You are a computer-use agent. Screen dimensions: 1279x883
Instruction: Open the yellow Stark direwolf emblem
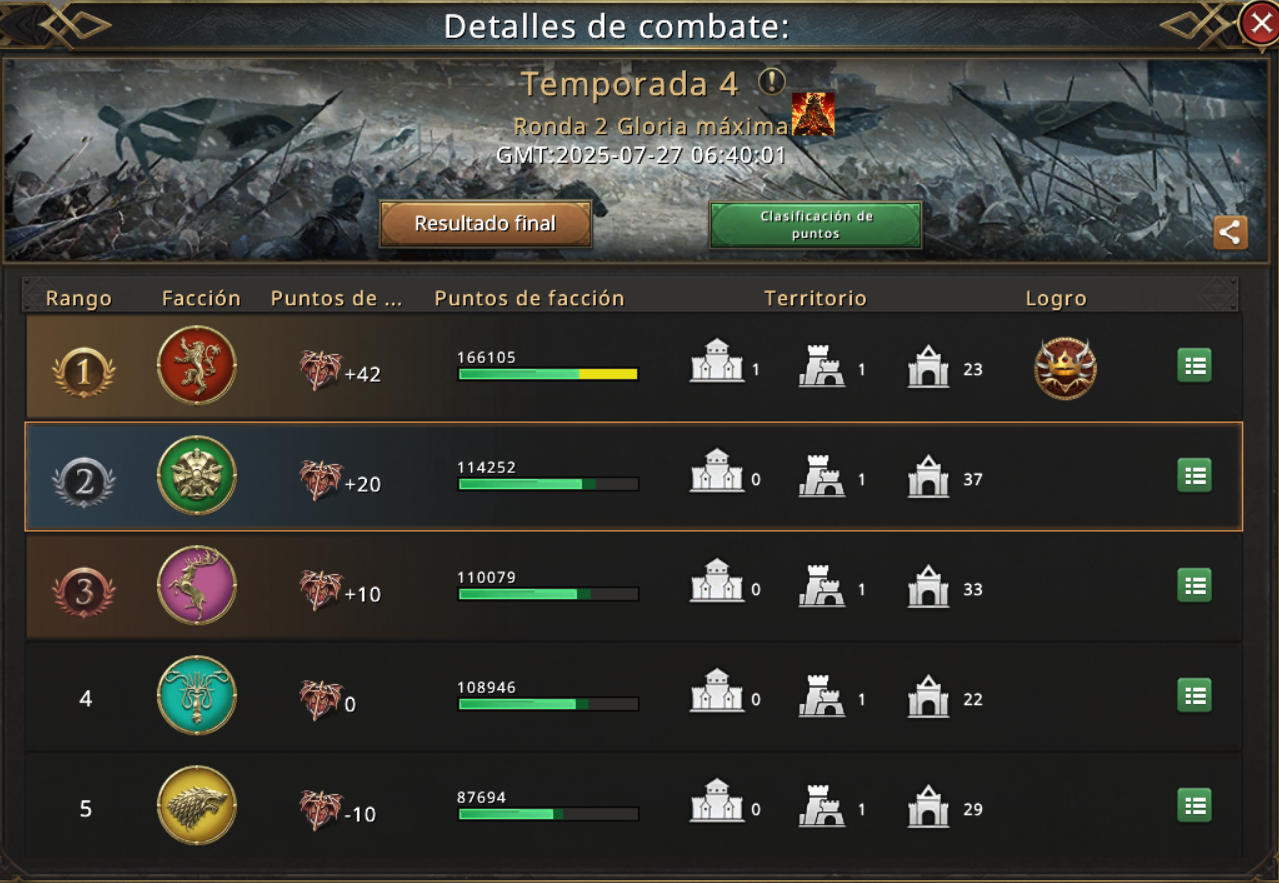pyautogui.click(x=197, y=806)
